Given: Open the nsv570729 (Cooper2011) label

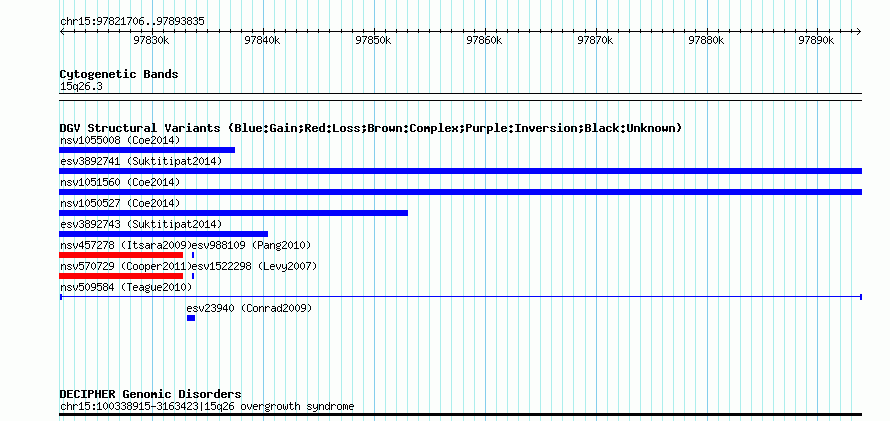Looking at the screenshot, I should [x=126, y=266].
